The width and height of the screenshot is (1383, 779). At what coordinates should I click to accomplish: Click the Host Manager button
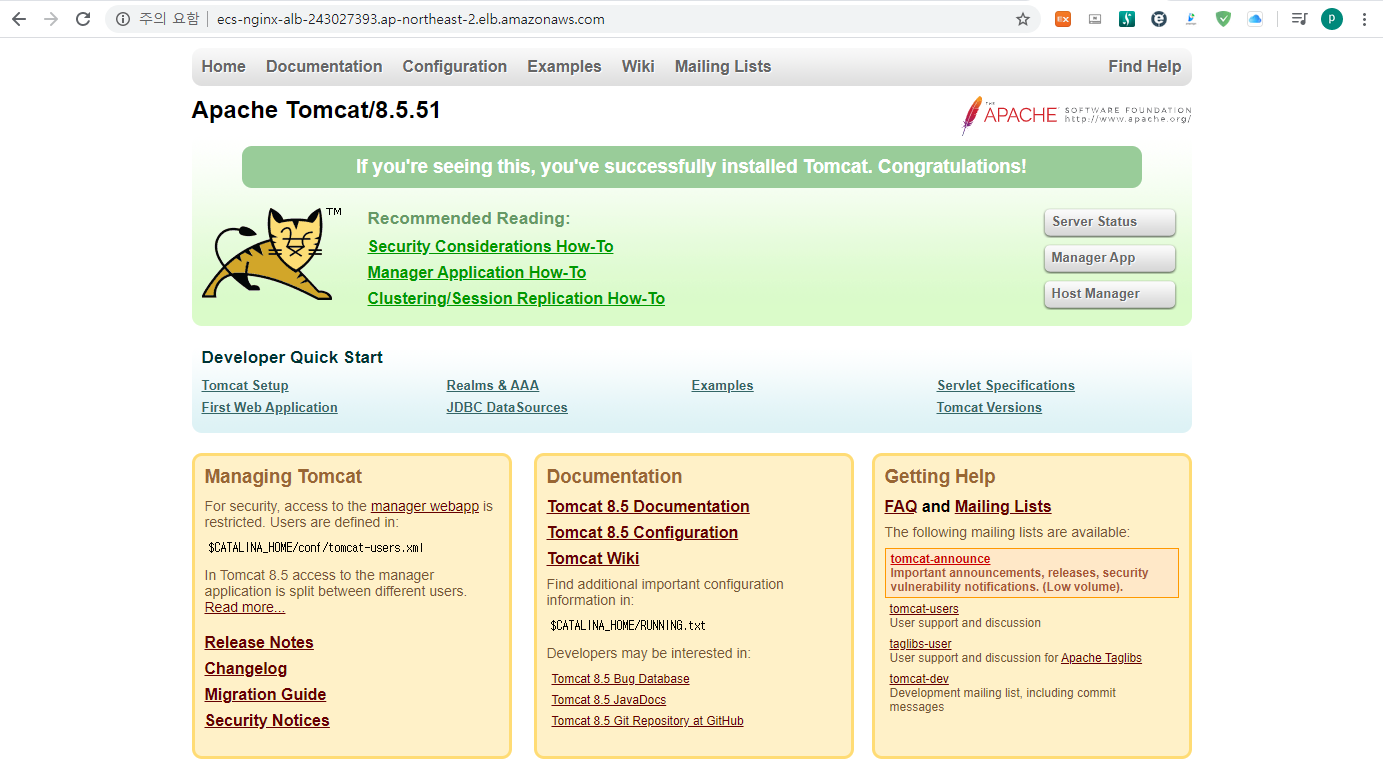pos(1109,294)
